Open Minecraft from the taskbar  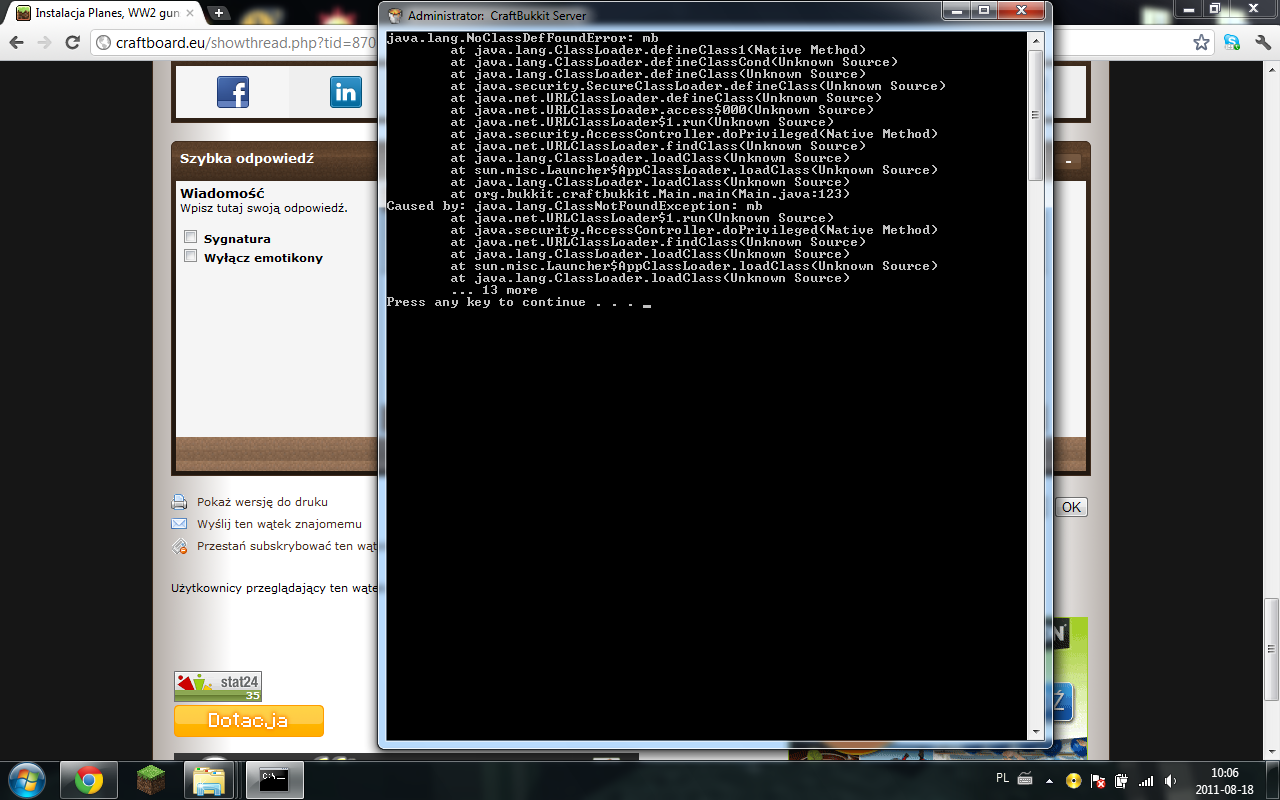pyautogui.click(x=151, y=779)
